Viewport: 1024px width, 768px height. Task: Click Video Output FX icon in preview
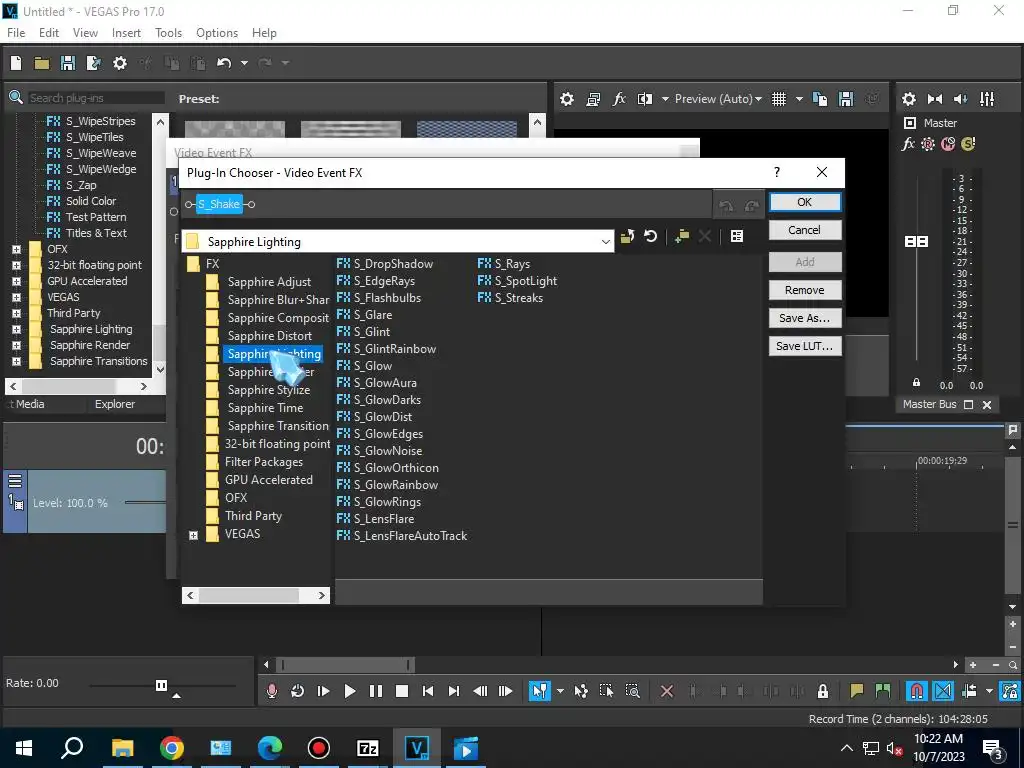tap(619, 99)
